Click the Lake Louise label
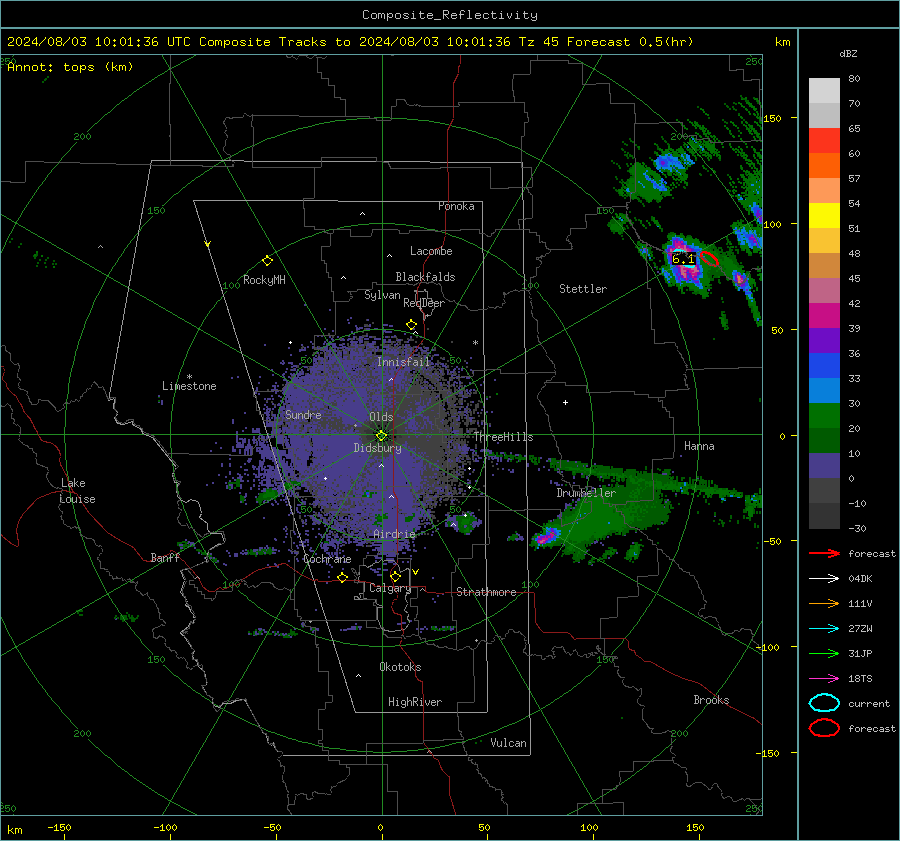 (77, 491)
